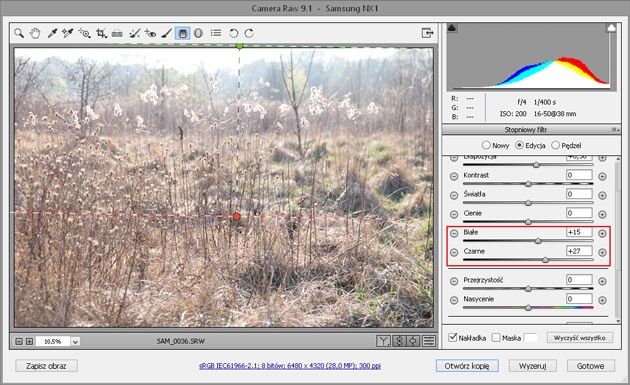The width and height of the screenshot is (630, 385).
Task: Click the Gotowe button
Action: pyautogui.click(x=591, y=366)
